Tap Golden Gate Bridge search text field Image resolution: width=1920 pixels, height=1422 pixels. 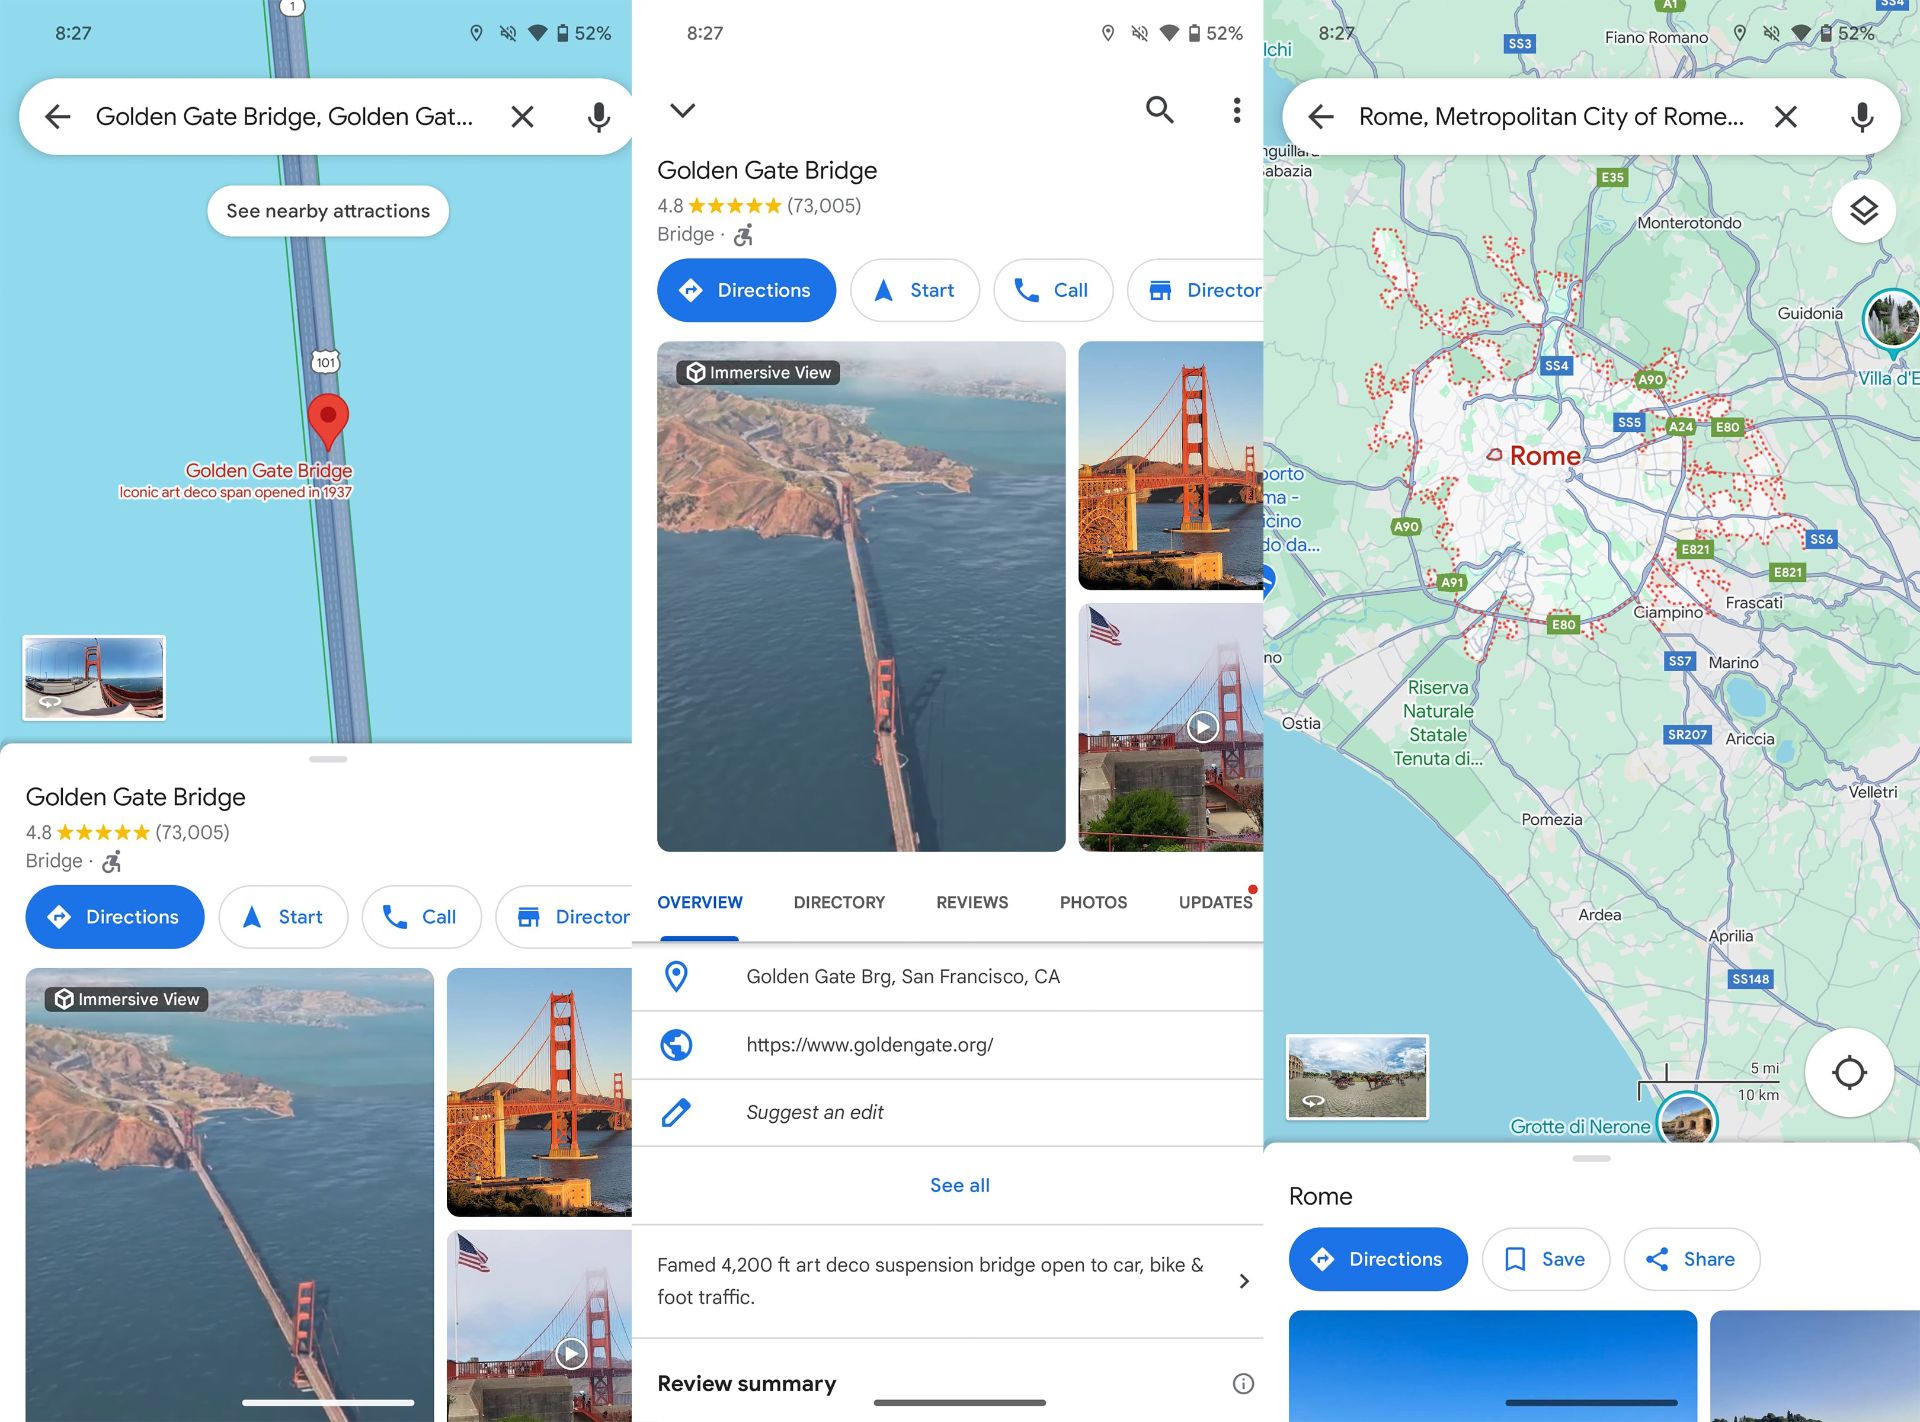[284, 117]
